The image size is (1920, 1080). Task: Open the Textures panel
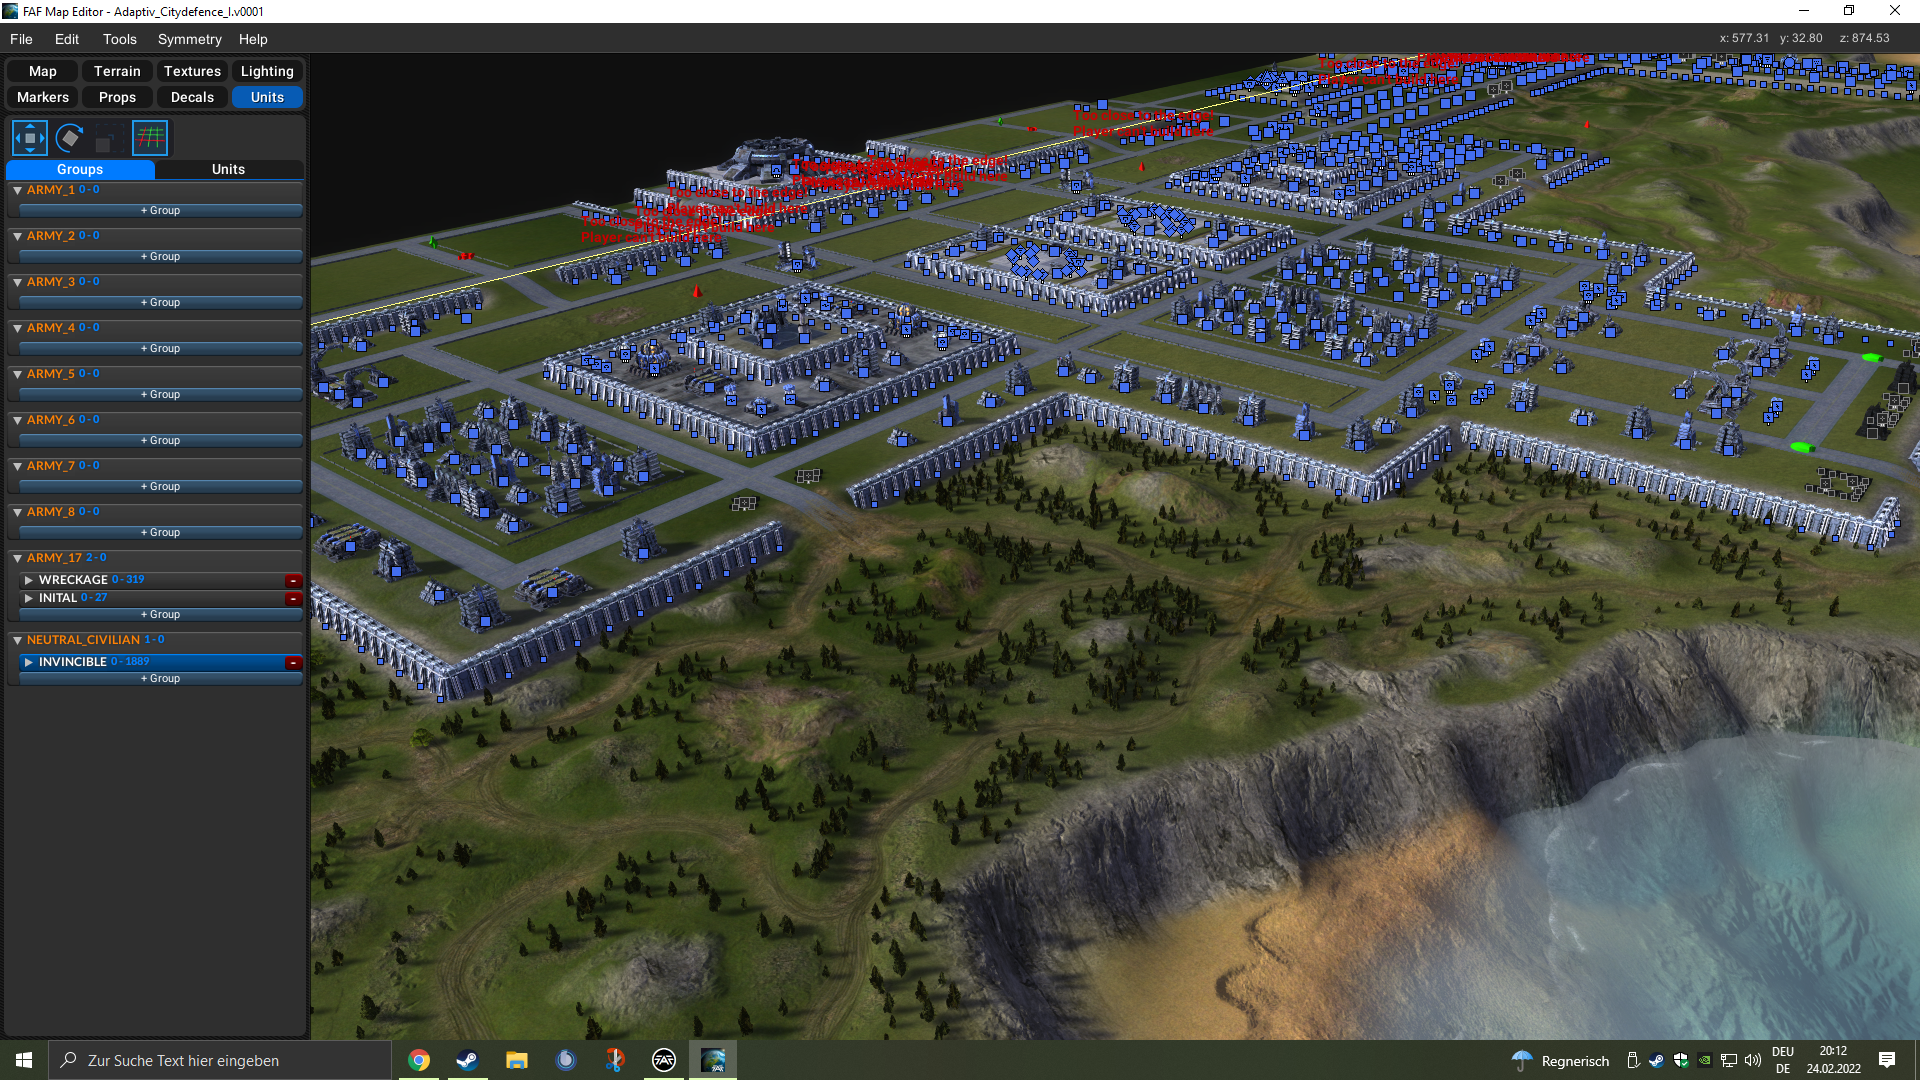[192, 71]
